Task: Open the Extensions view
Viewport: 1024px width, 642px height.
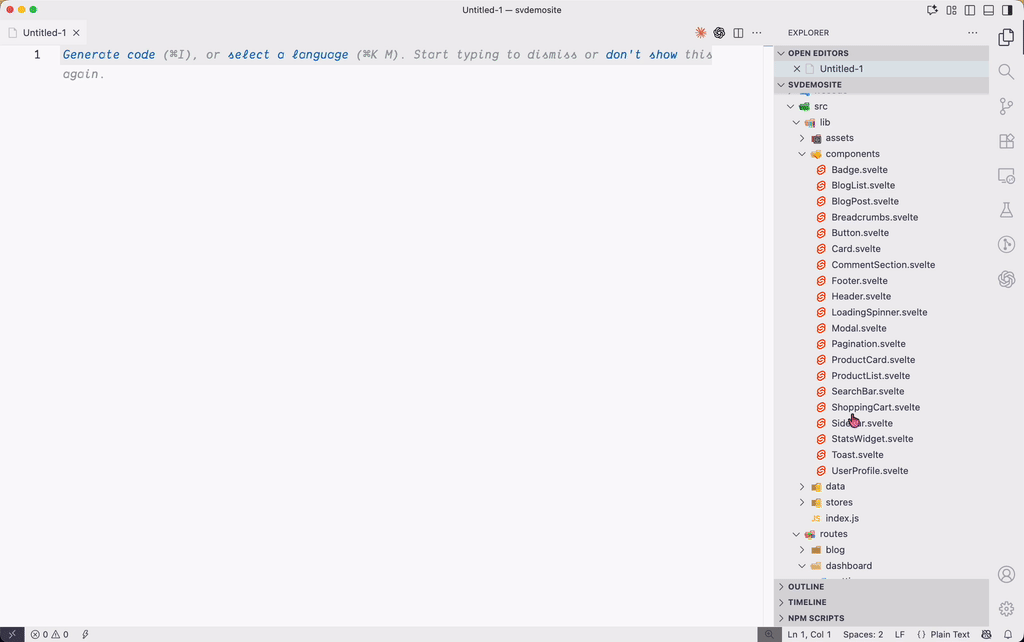Action: [x=1006, y=141]
